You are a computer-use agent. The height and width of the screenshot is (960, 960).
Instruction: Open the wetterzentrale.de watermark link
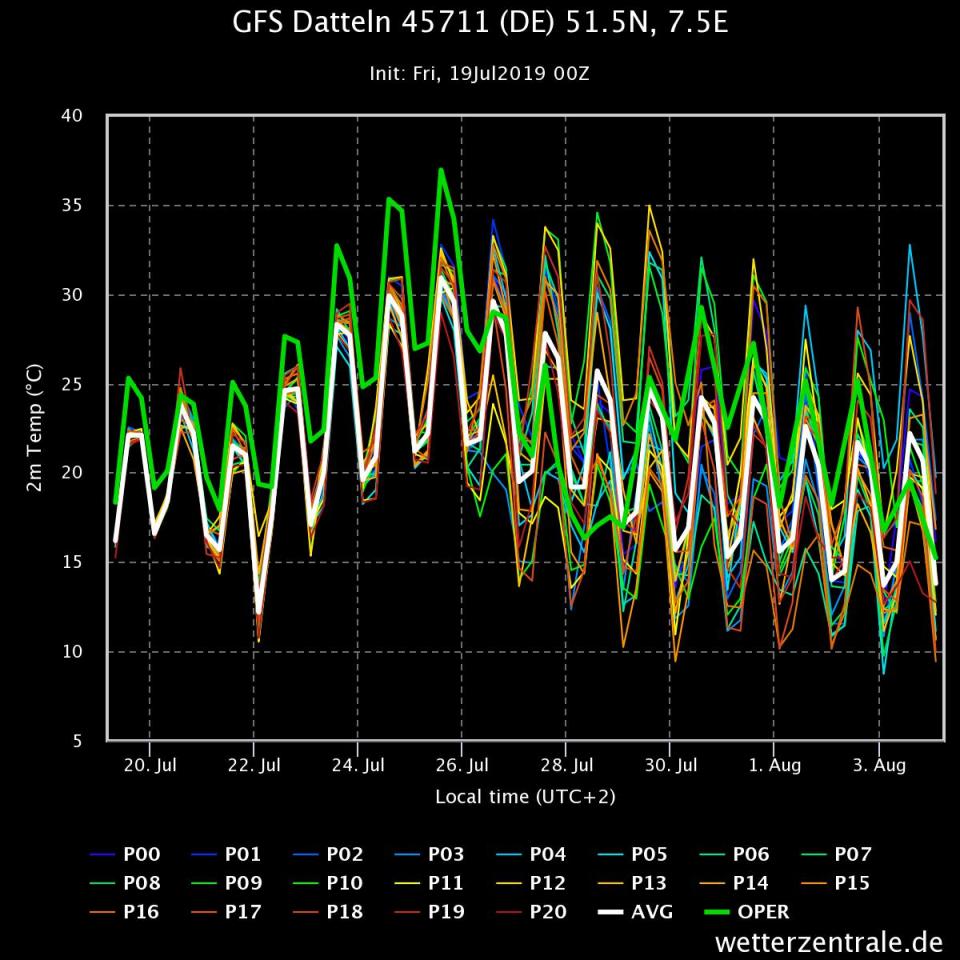(829, 942)
